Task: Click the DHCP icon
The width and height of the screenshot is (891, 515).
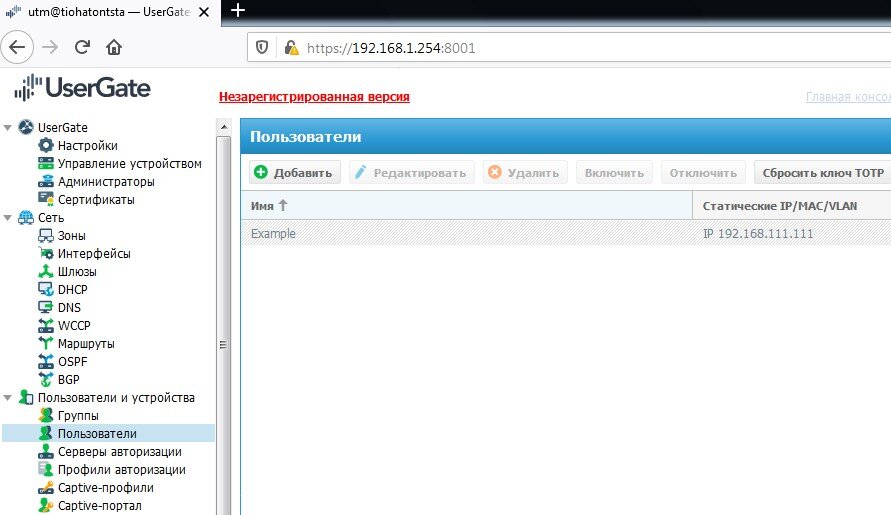Action: tap(45, 290)
